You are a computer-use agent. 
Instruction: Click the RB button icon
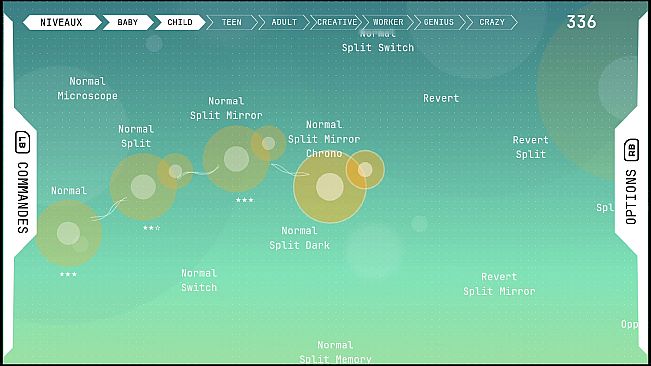(x=631, y=150)
